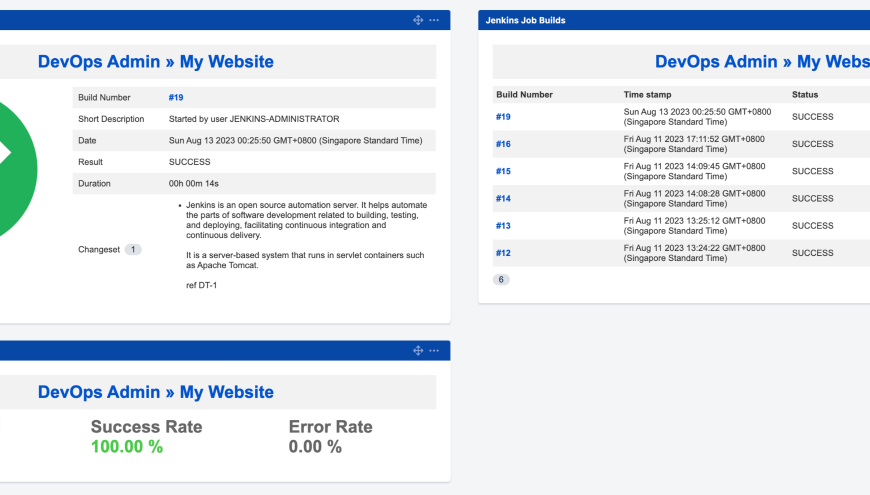Open build #19 link in the details panel
This screenshot has height=495, width=870.
(x=176, y=97)
